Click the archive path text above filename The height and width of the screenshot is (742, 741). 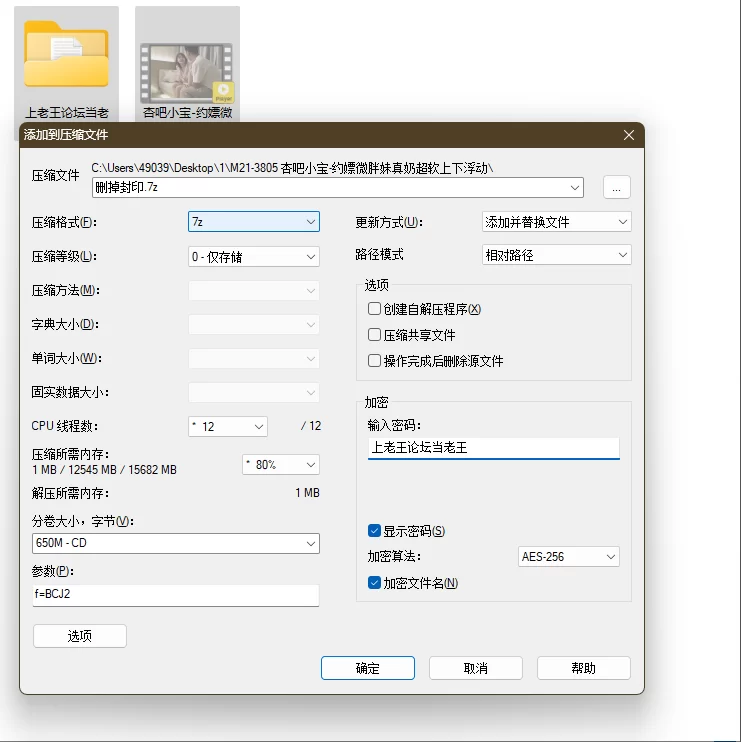[292, 168]
